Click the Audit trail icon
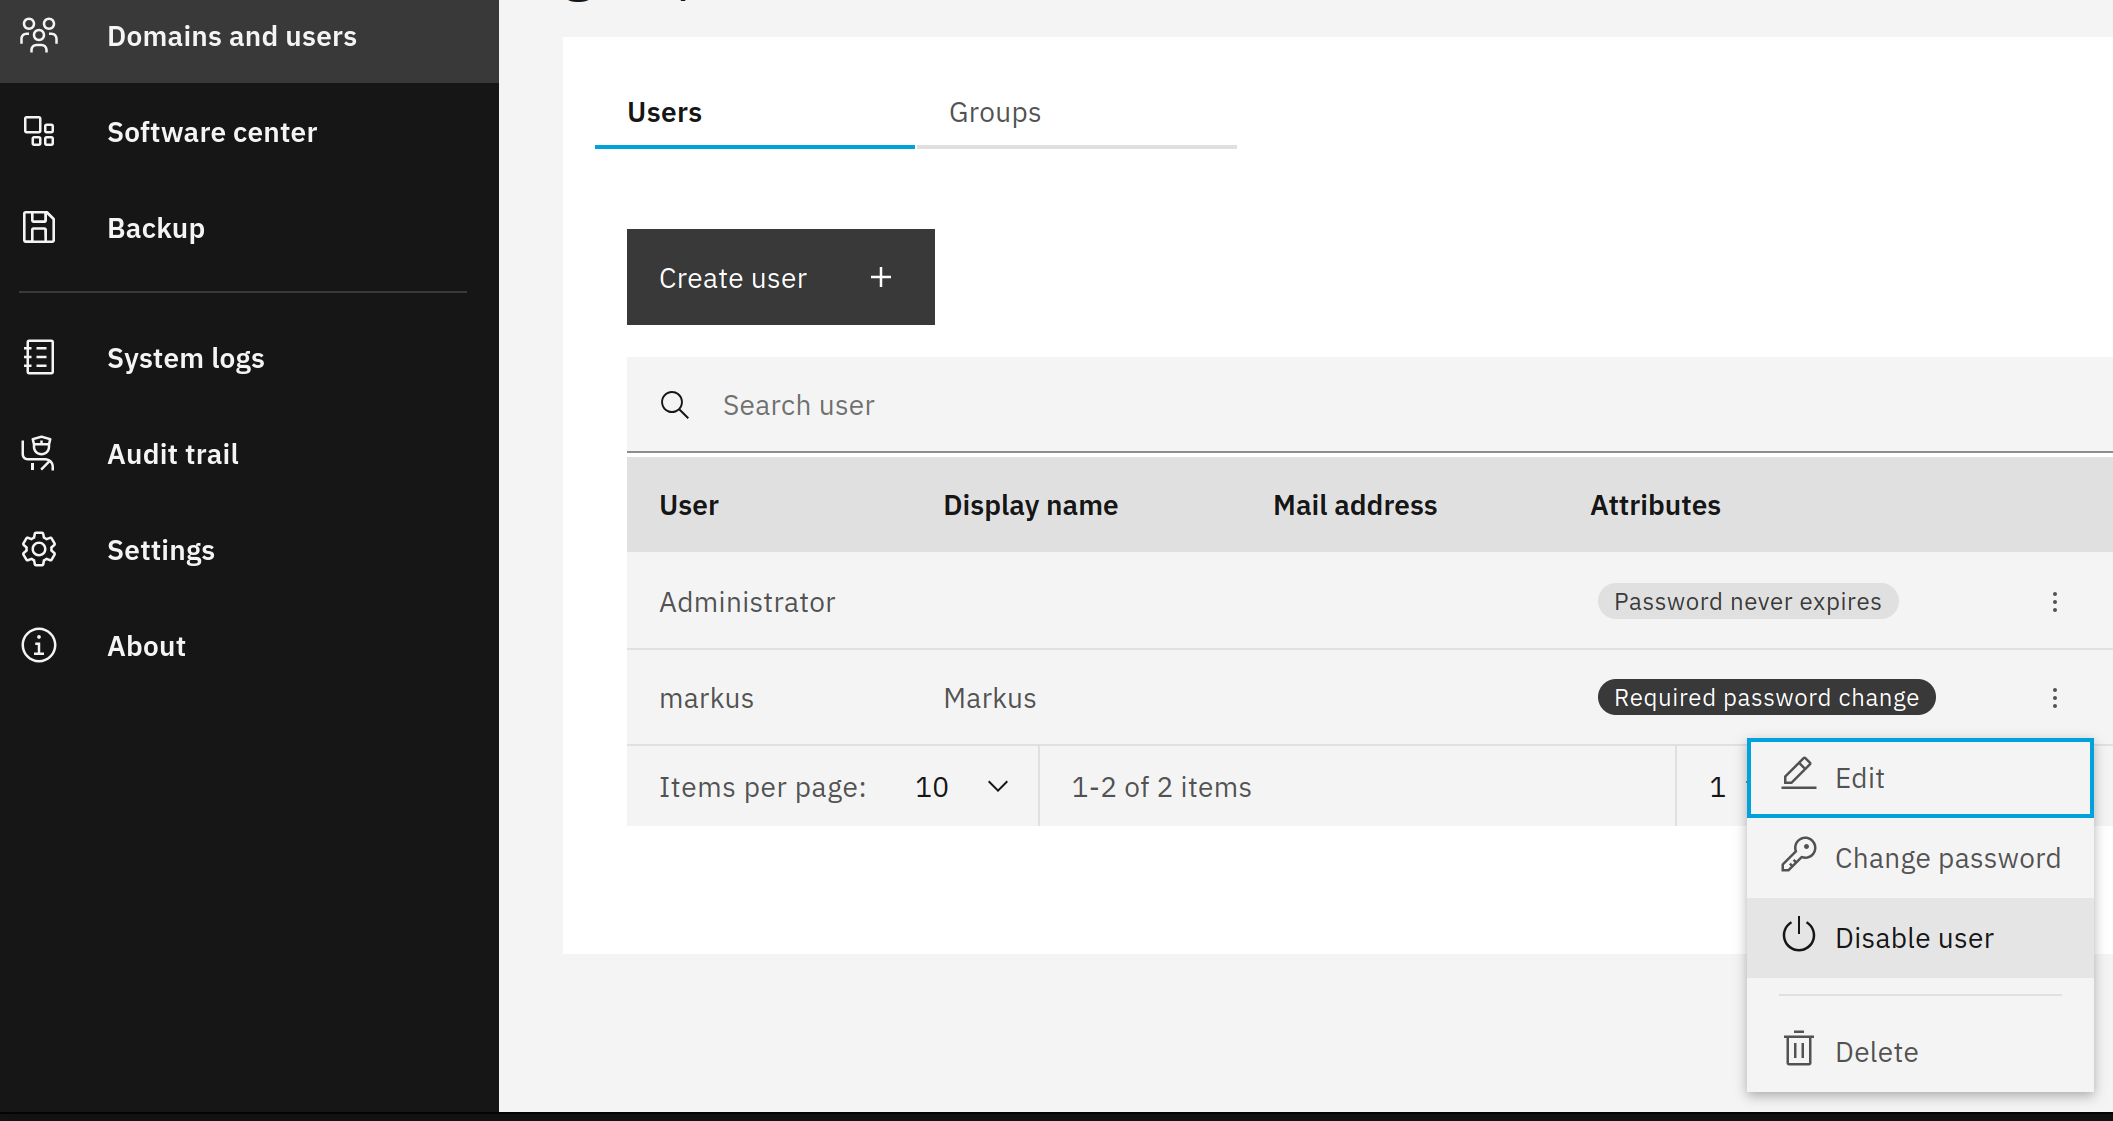Viewport: 2113px width, 1121px height. [x=39, y=454]
